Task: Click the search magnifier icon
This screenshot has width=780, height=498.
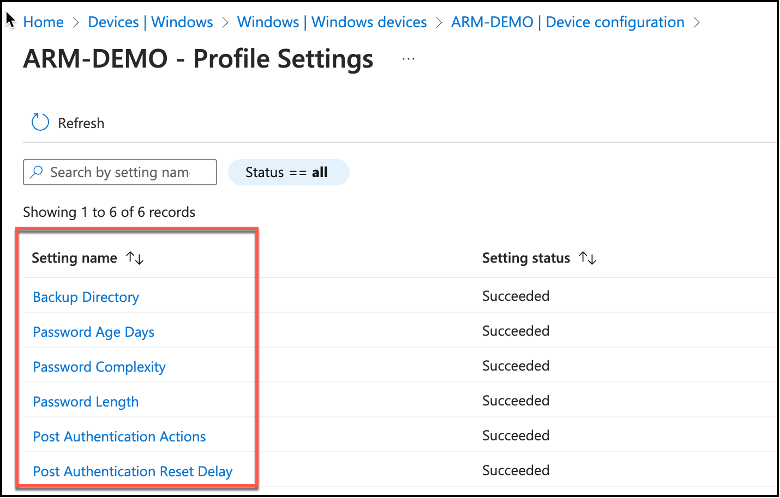Action: coord(37,172)
